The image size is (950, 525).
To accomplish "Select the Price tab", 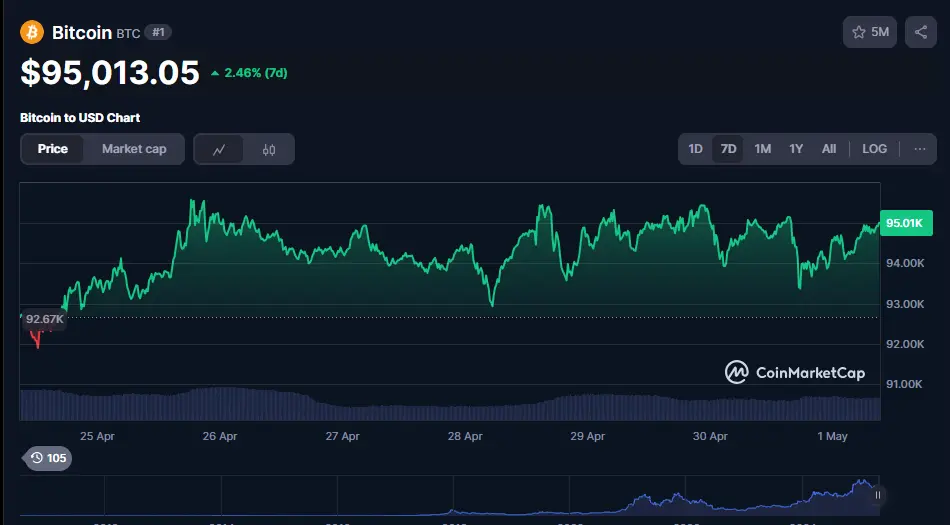I will pyautogui.click(x=53, y=149).
